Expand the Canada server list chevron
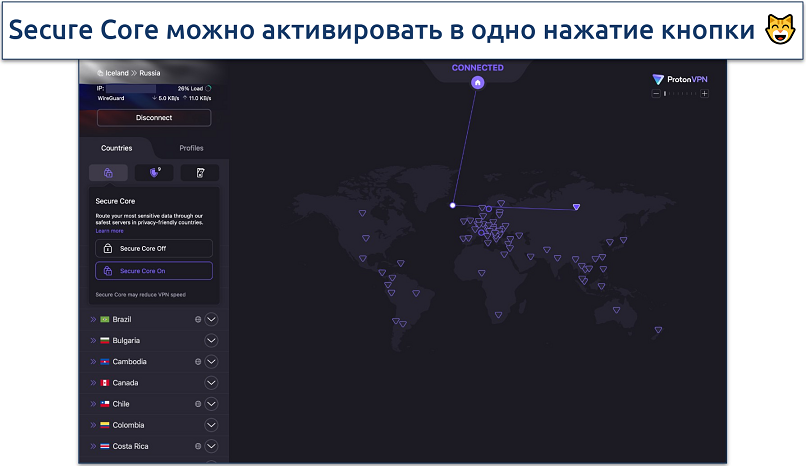The image size is (806, 466). [211, 383]
